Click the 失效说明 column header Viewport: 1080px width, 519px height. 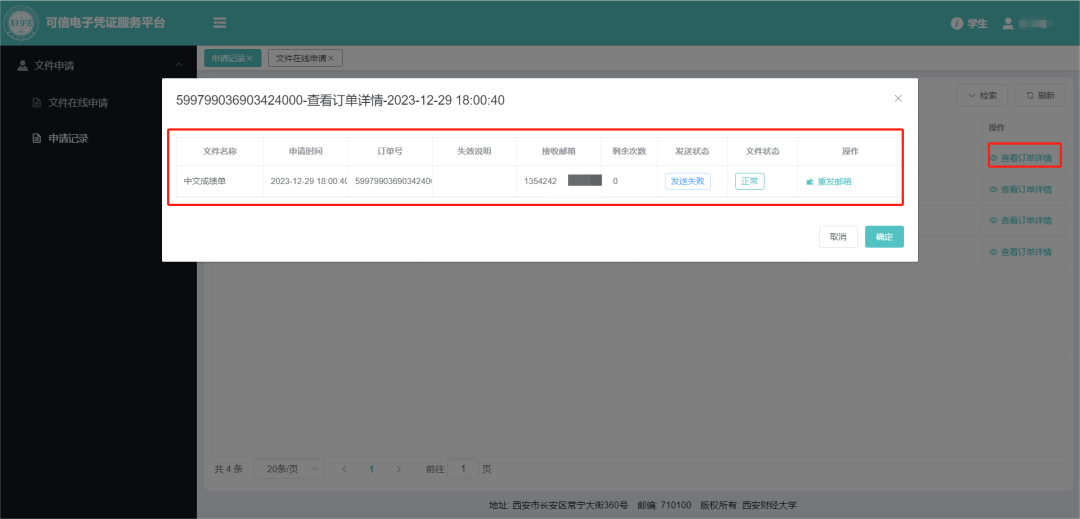(475, 151)
